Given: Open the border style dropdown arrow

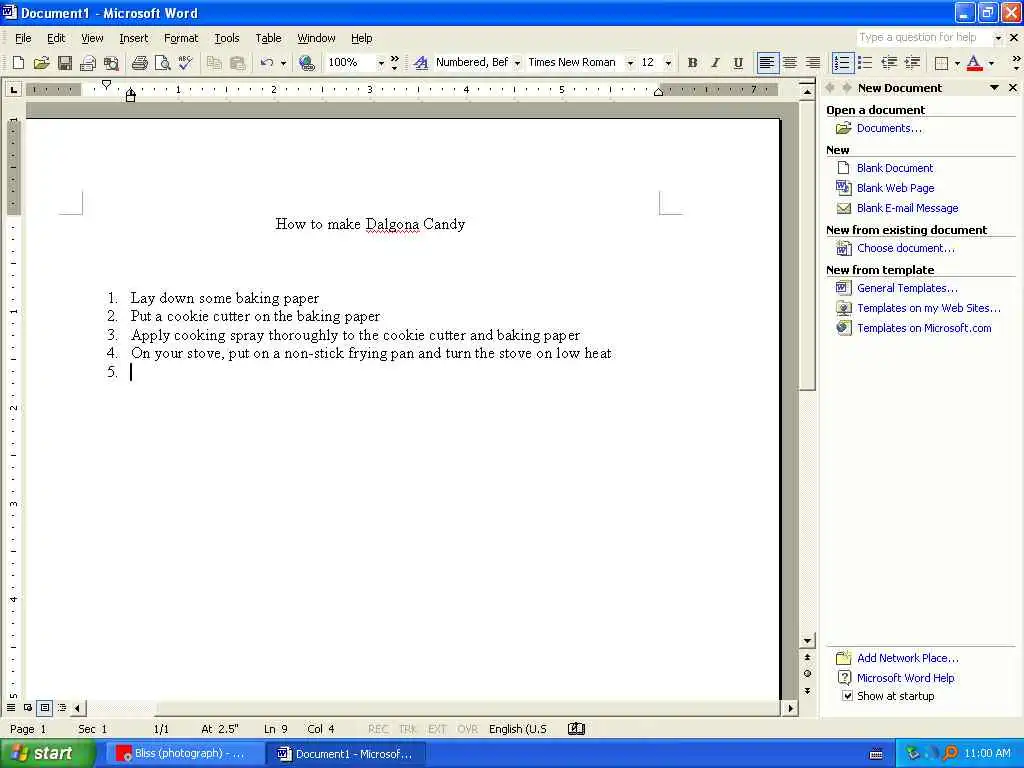Looking at the screenshot, I should 957,63.
